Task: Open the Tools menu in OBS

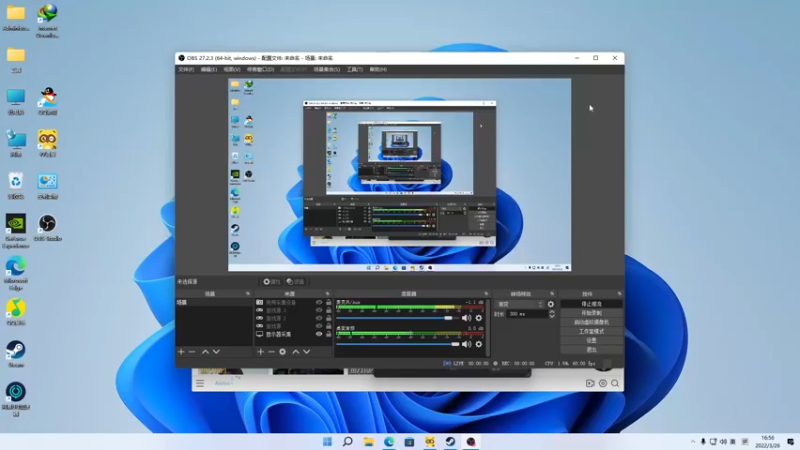Action: click(x=354, y=69)
